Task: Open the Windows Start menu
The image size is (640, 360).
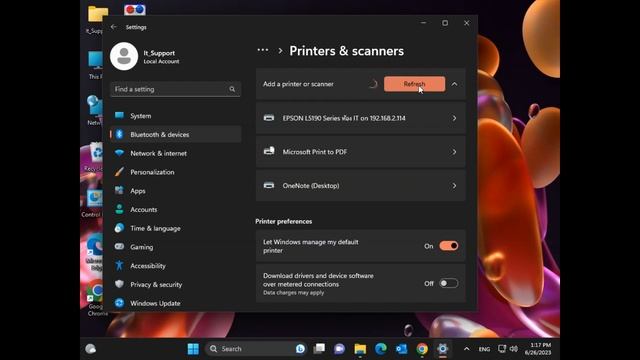Action: pyautogui.click(x=193, y=349)
